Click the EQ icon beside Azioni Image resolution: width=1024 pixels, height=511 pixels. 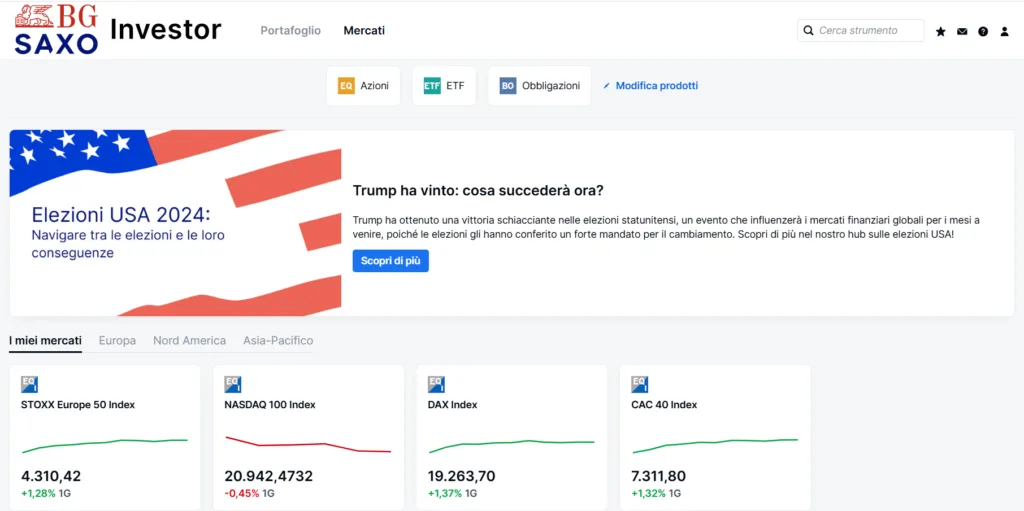click(x=346, y=86)
